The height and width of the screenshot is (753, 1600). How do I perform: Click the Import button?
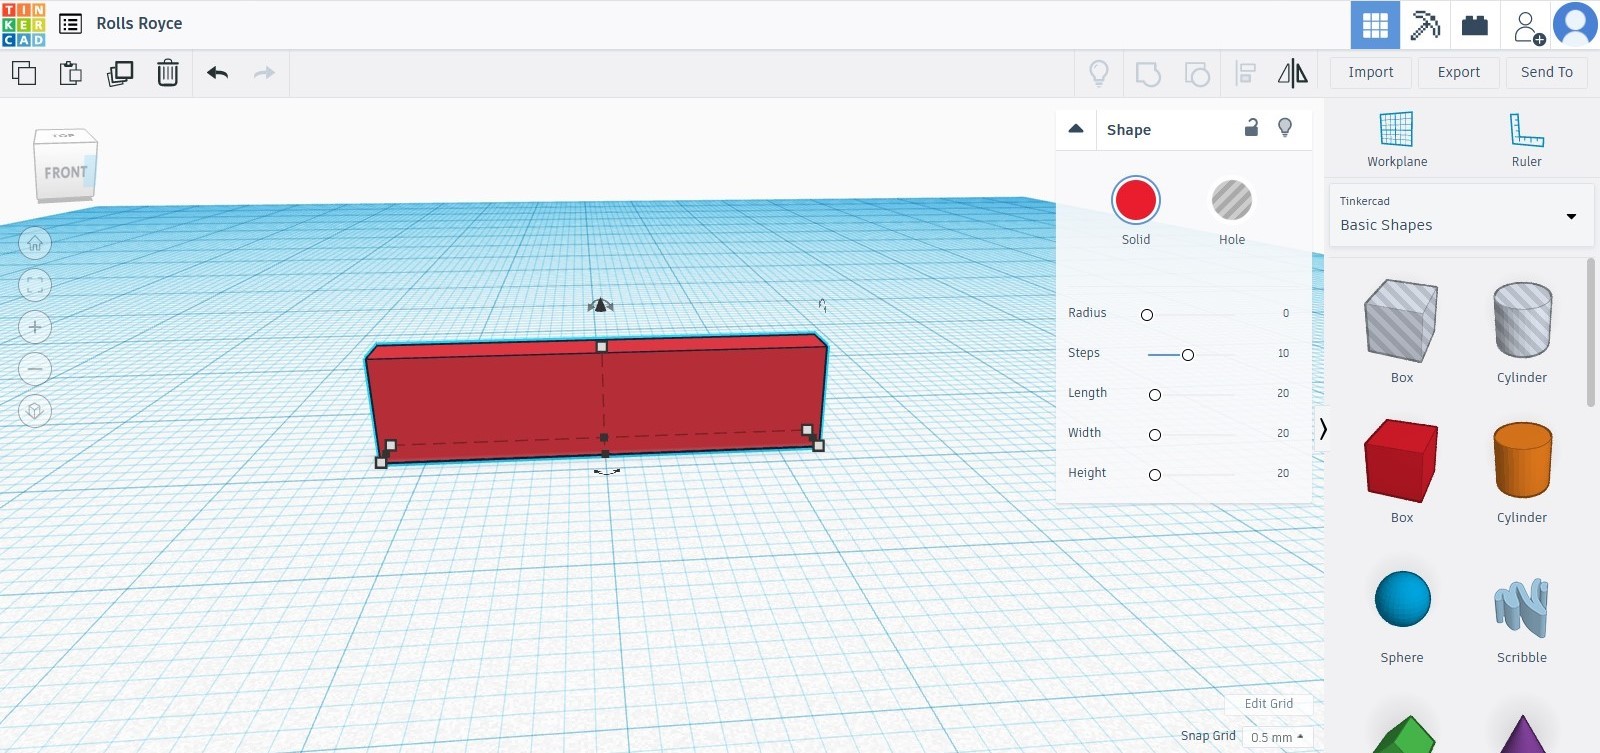click(1371, 73)
